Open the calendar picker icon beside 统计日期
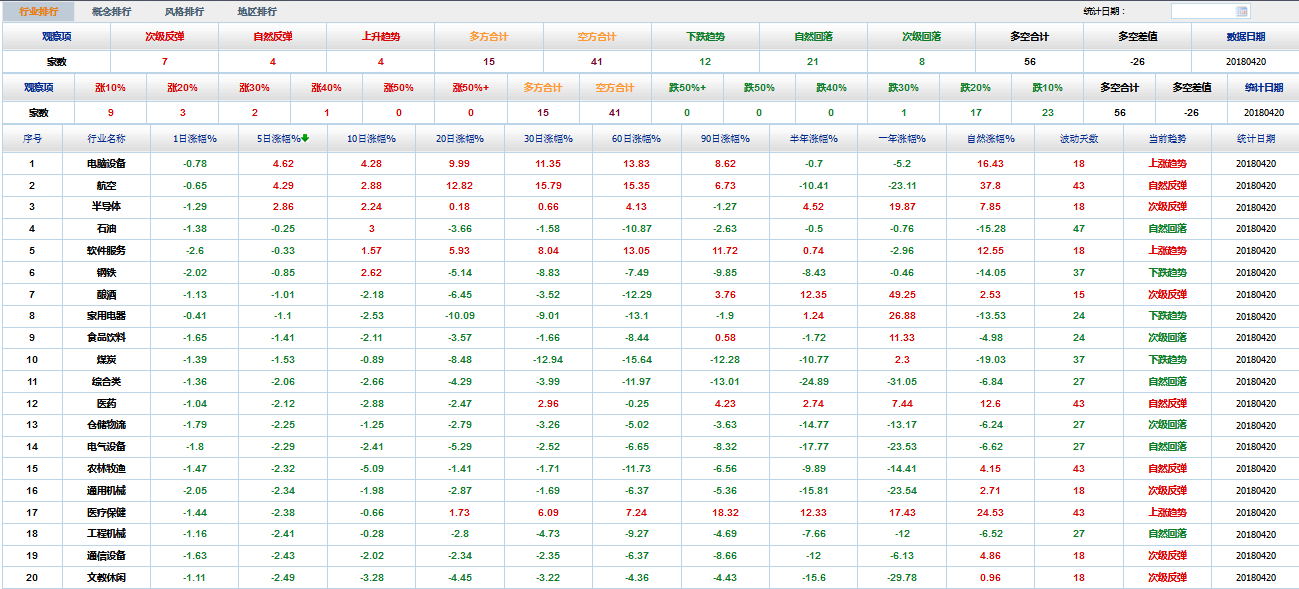The image size is (1299, 589). pyautogui.click(x=1242, y=11)
